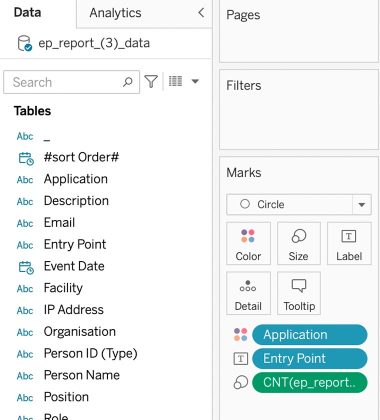Click the ep_report data source icon
Viewport: 380px width, 420px height.
(25, 43)
